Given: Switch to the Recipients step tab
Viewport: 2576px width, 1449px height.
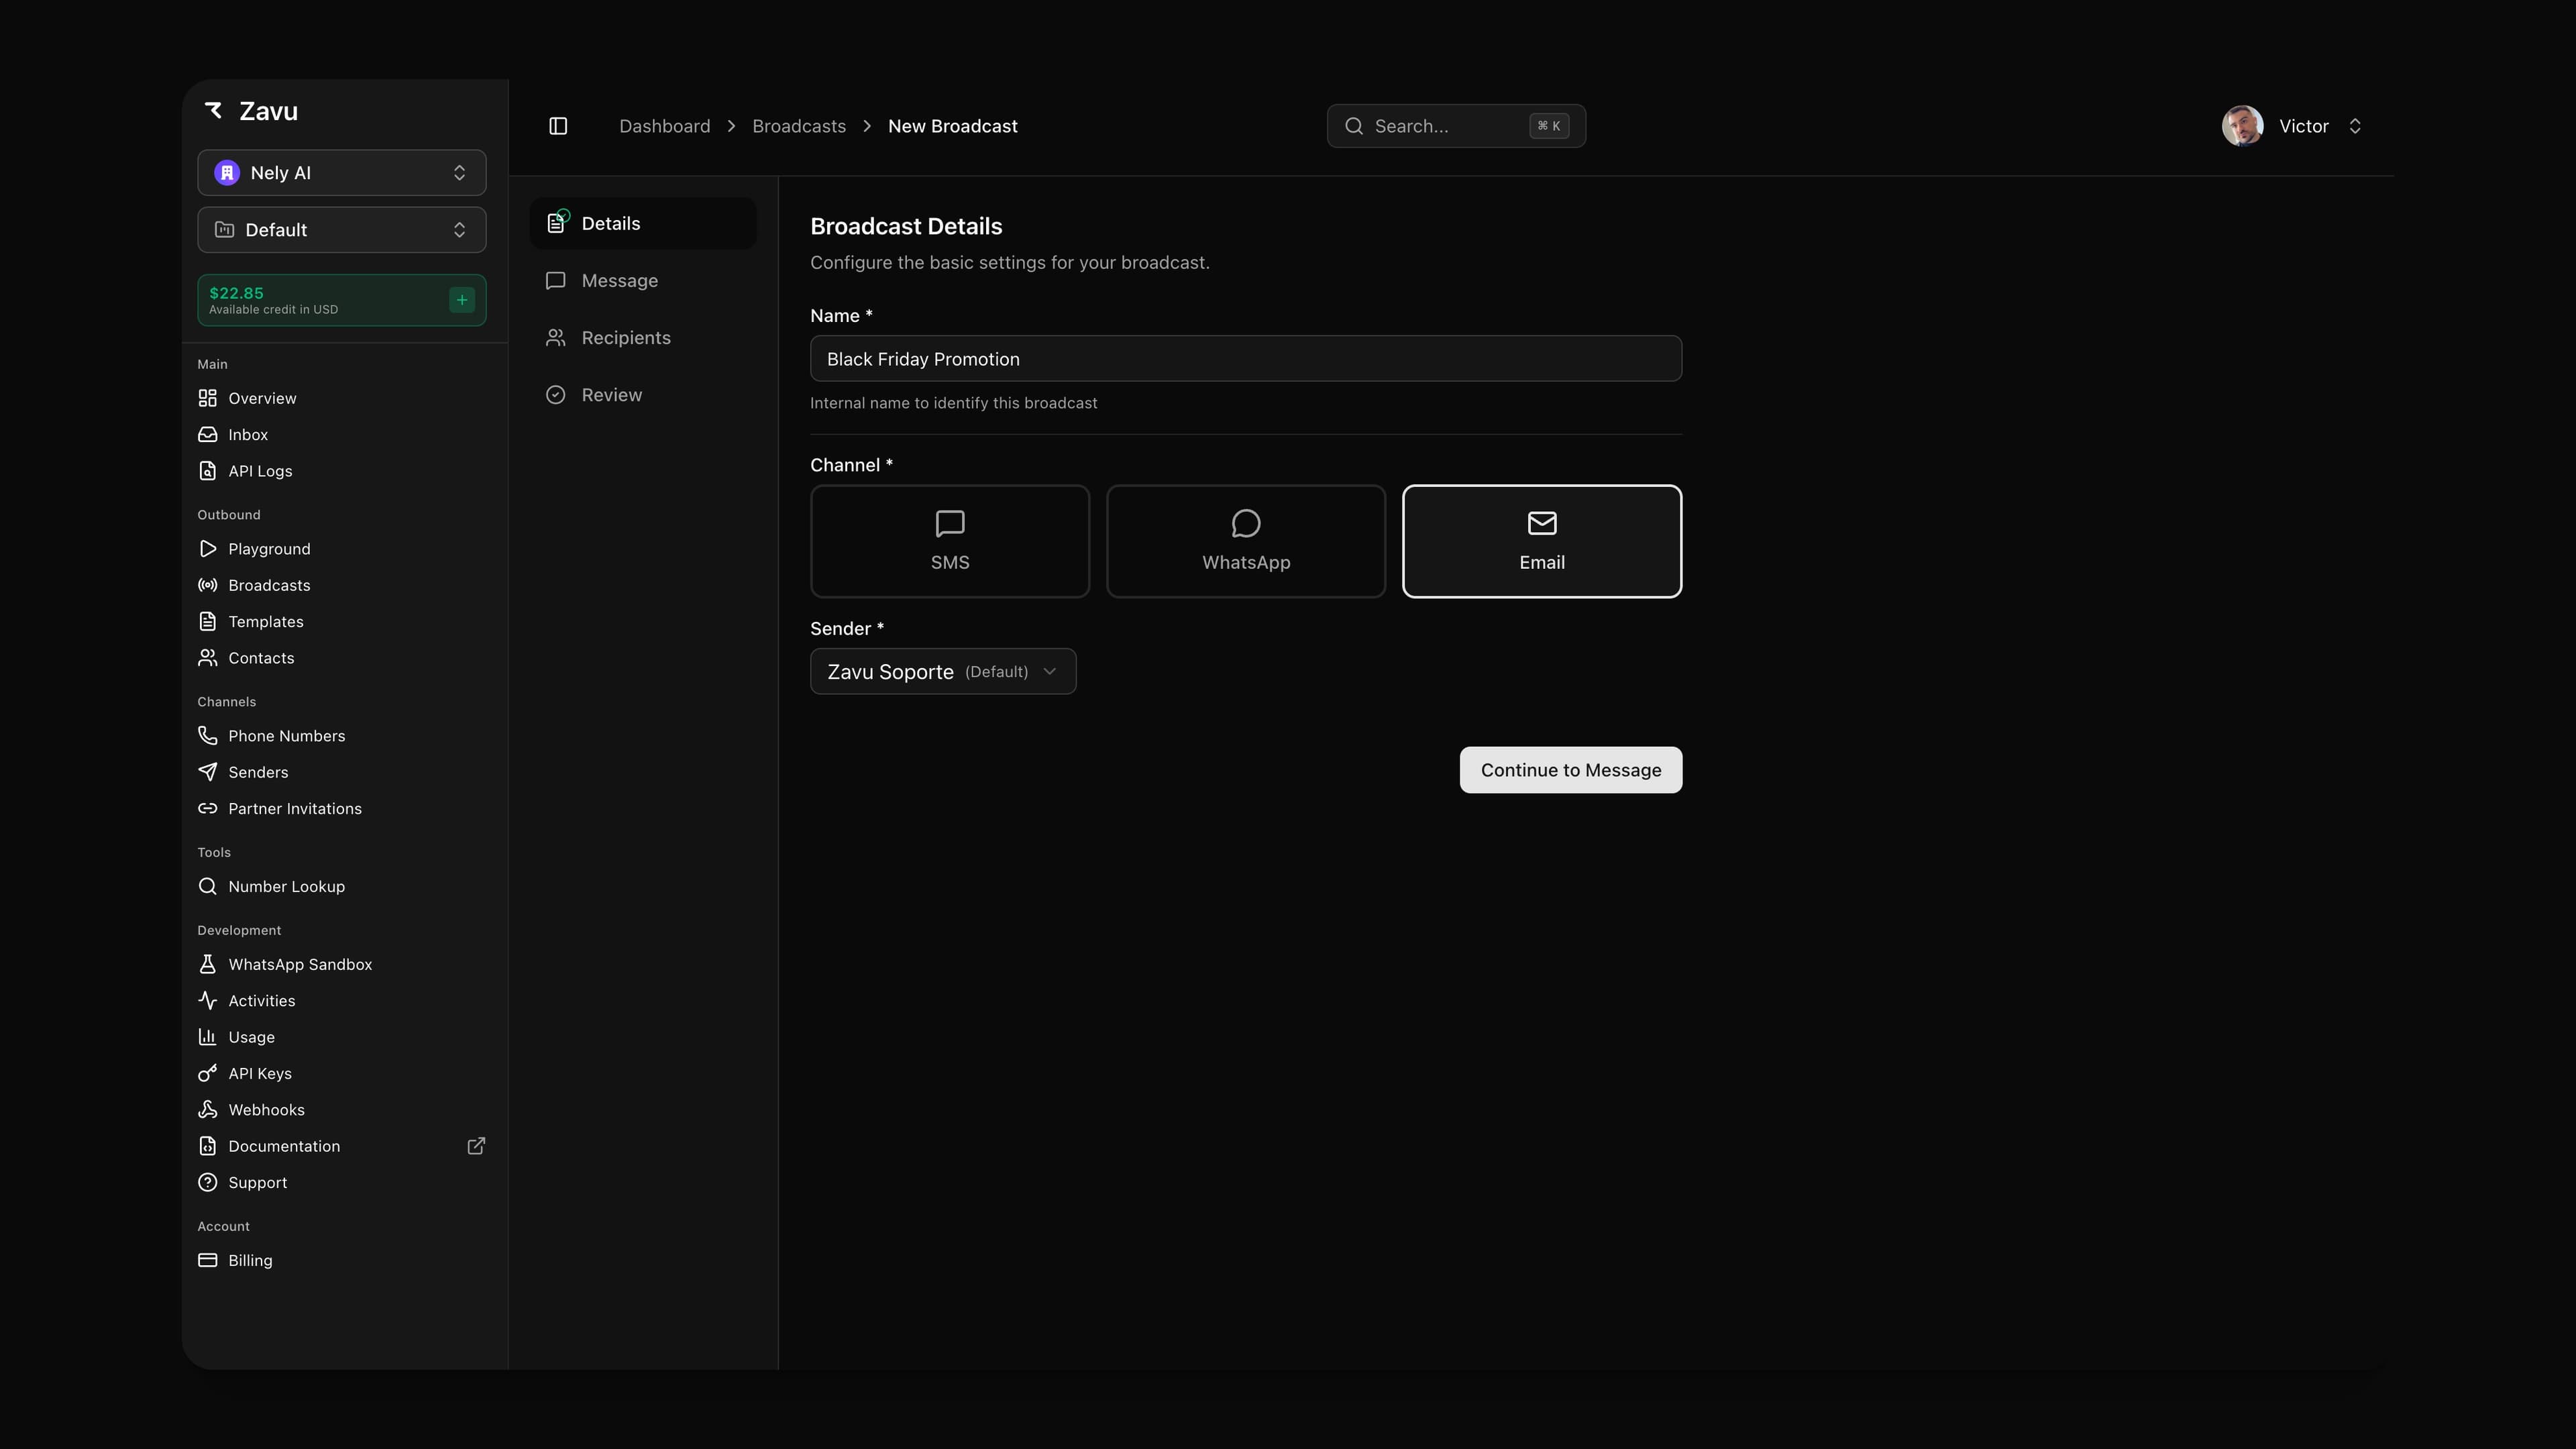Looking at the screenshot, I should [x=625, y=338].
